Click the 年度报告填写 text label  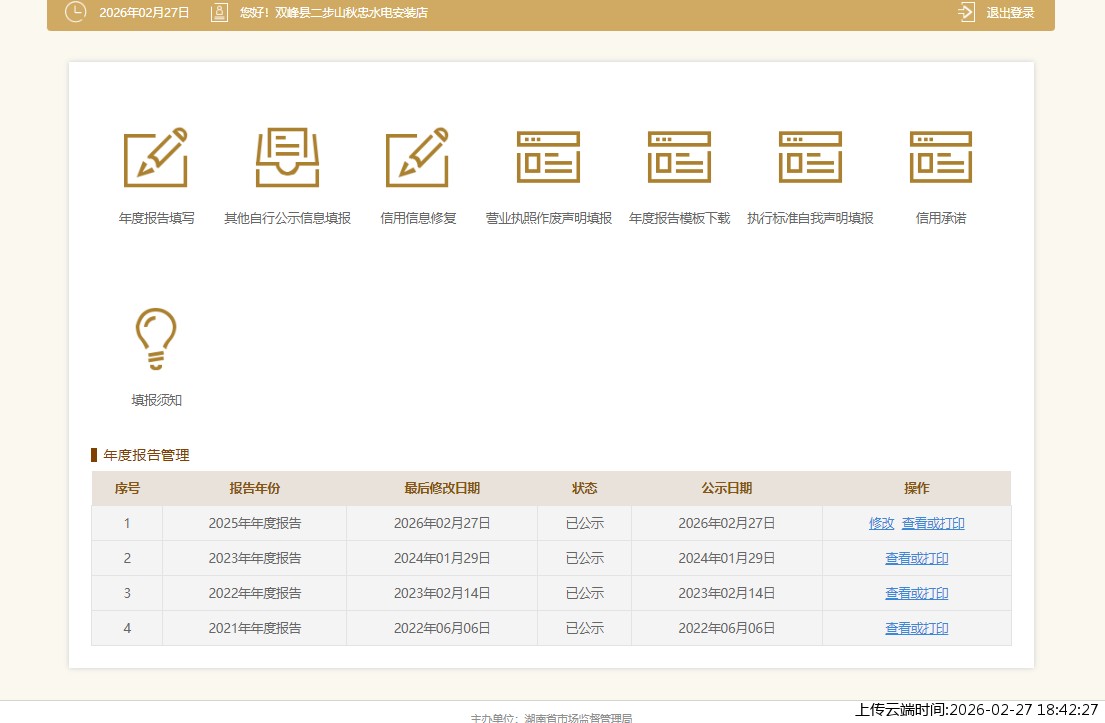[x=156, y=218]
